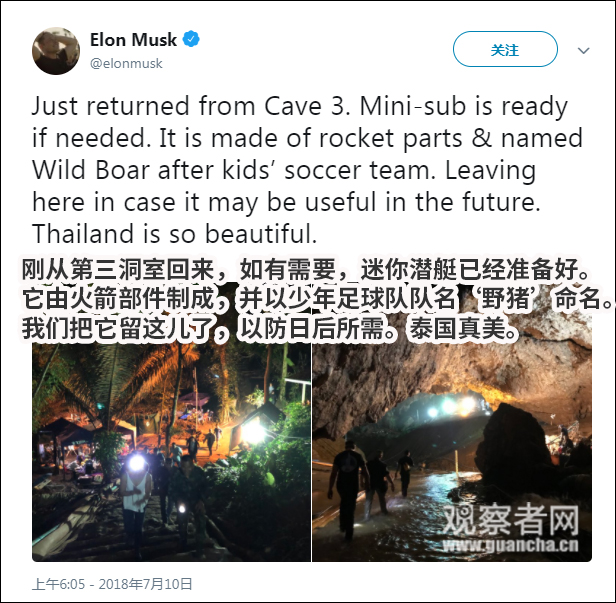Follow the account with the 关注 button
The height and width of the screenshot is (603, 616).
pyautogui.click(x=505, y=49)
